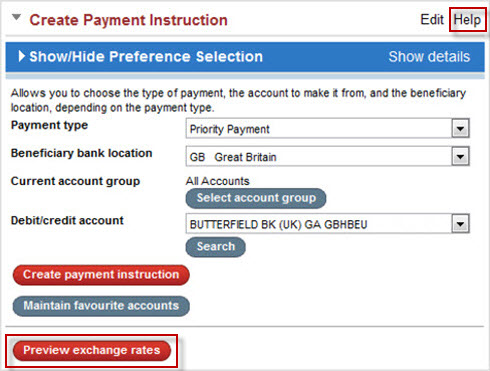Click the Payment type label

tap(49, 126)
